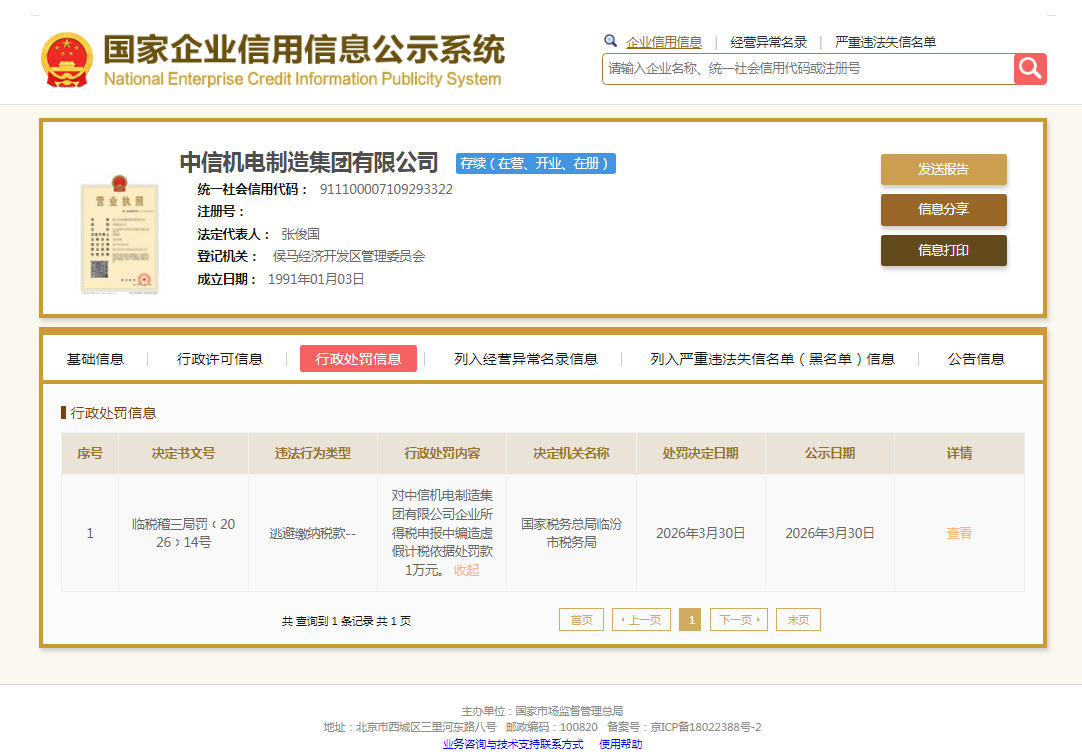Open the business license thumbnail image
The image size is (1082, 755).
[119, 235]
